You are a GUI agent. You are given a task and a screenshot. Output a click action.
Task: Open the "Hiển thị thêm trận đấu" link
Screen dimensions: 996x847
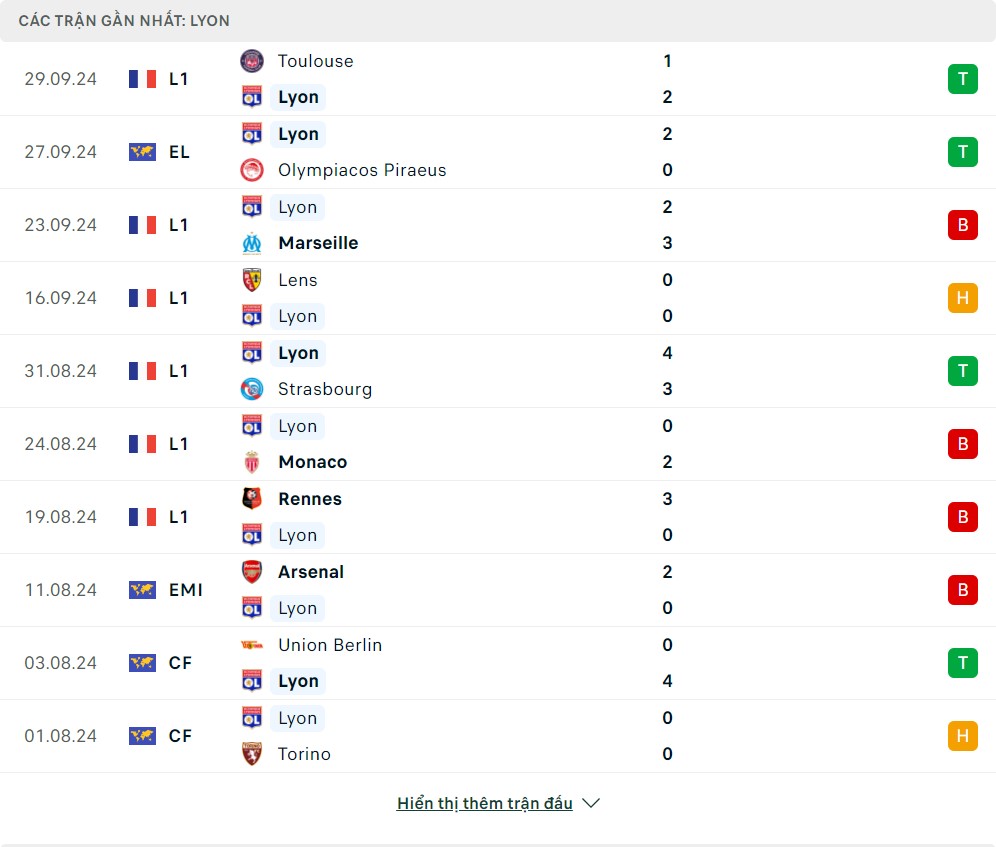pos(485,803)
